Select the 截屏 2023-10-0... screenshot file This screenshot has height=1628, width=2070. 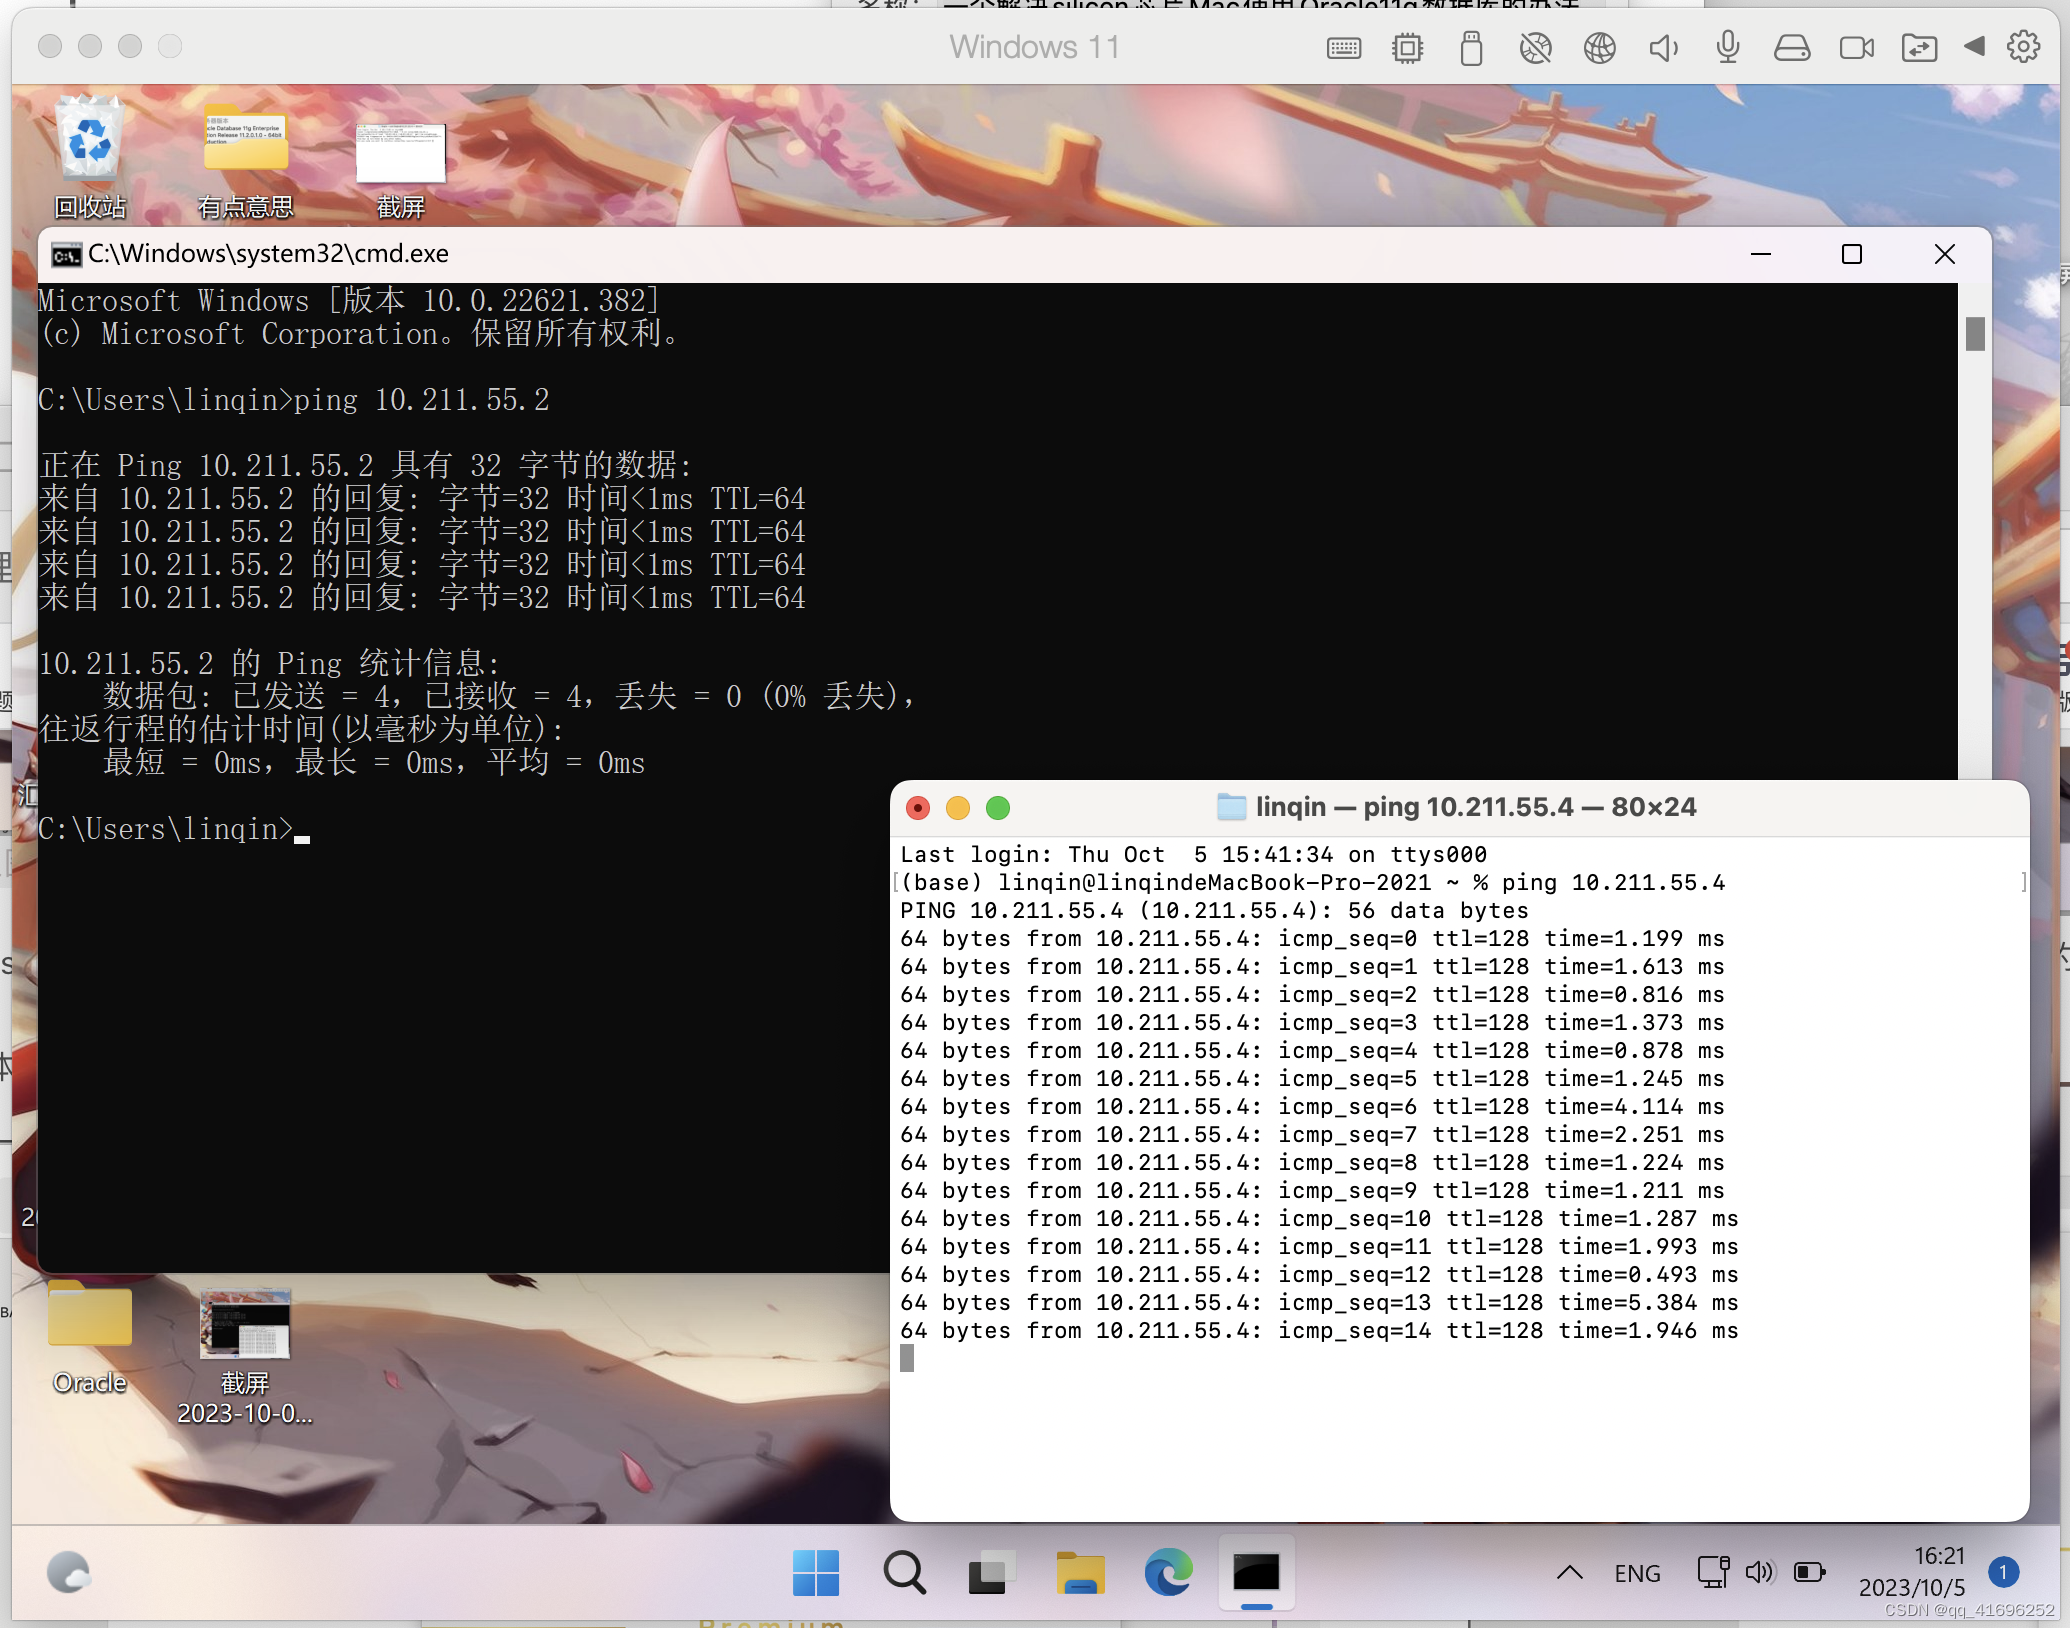tap(245, 1357)
